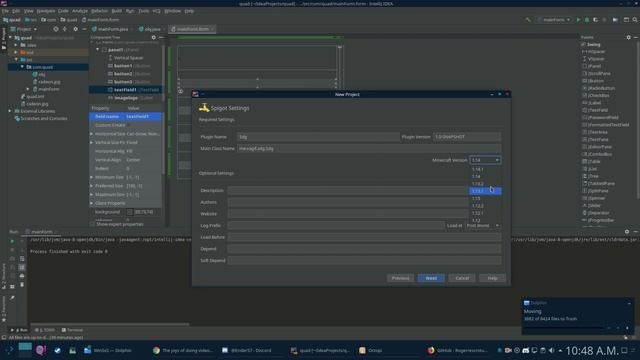Click the background color swatch in properties

click(129, 212)
